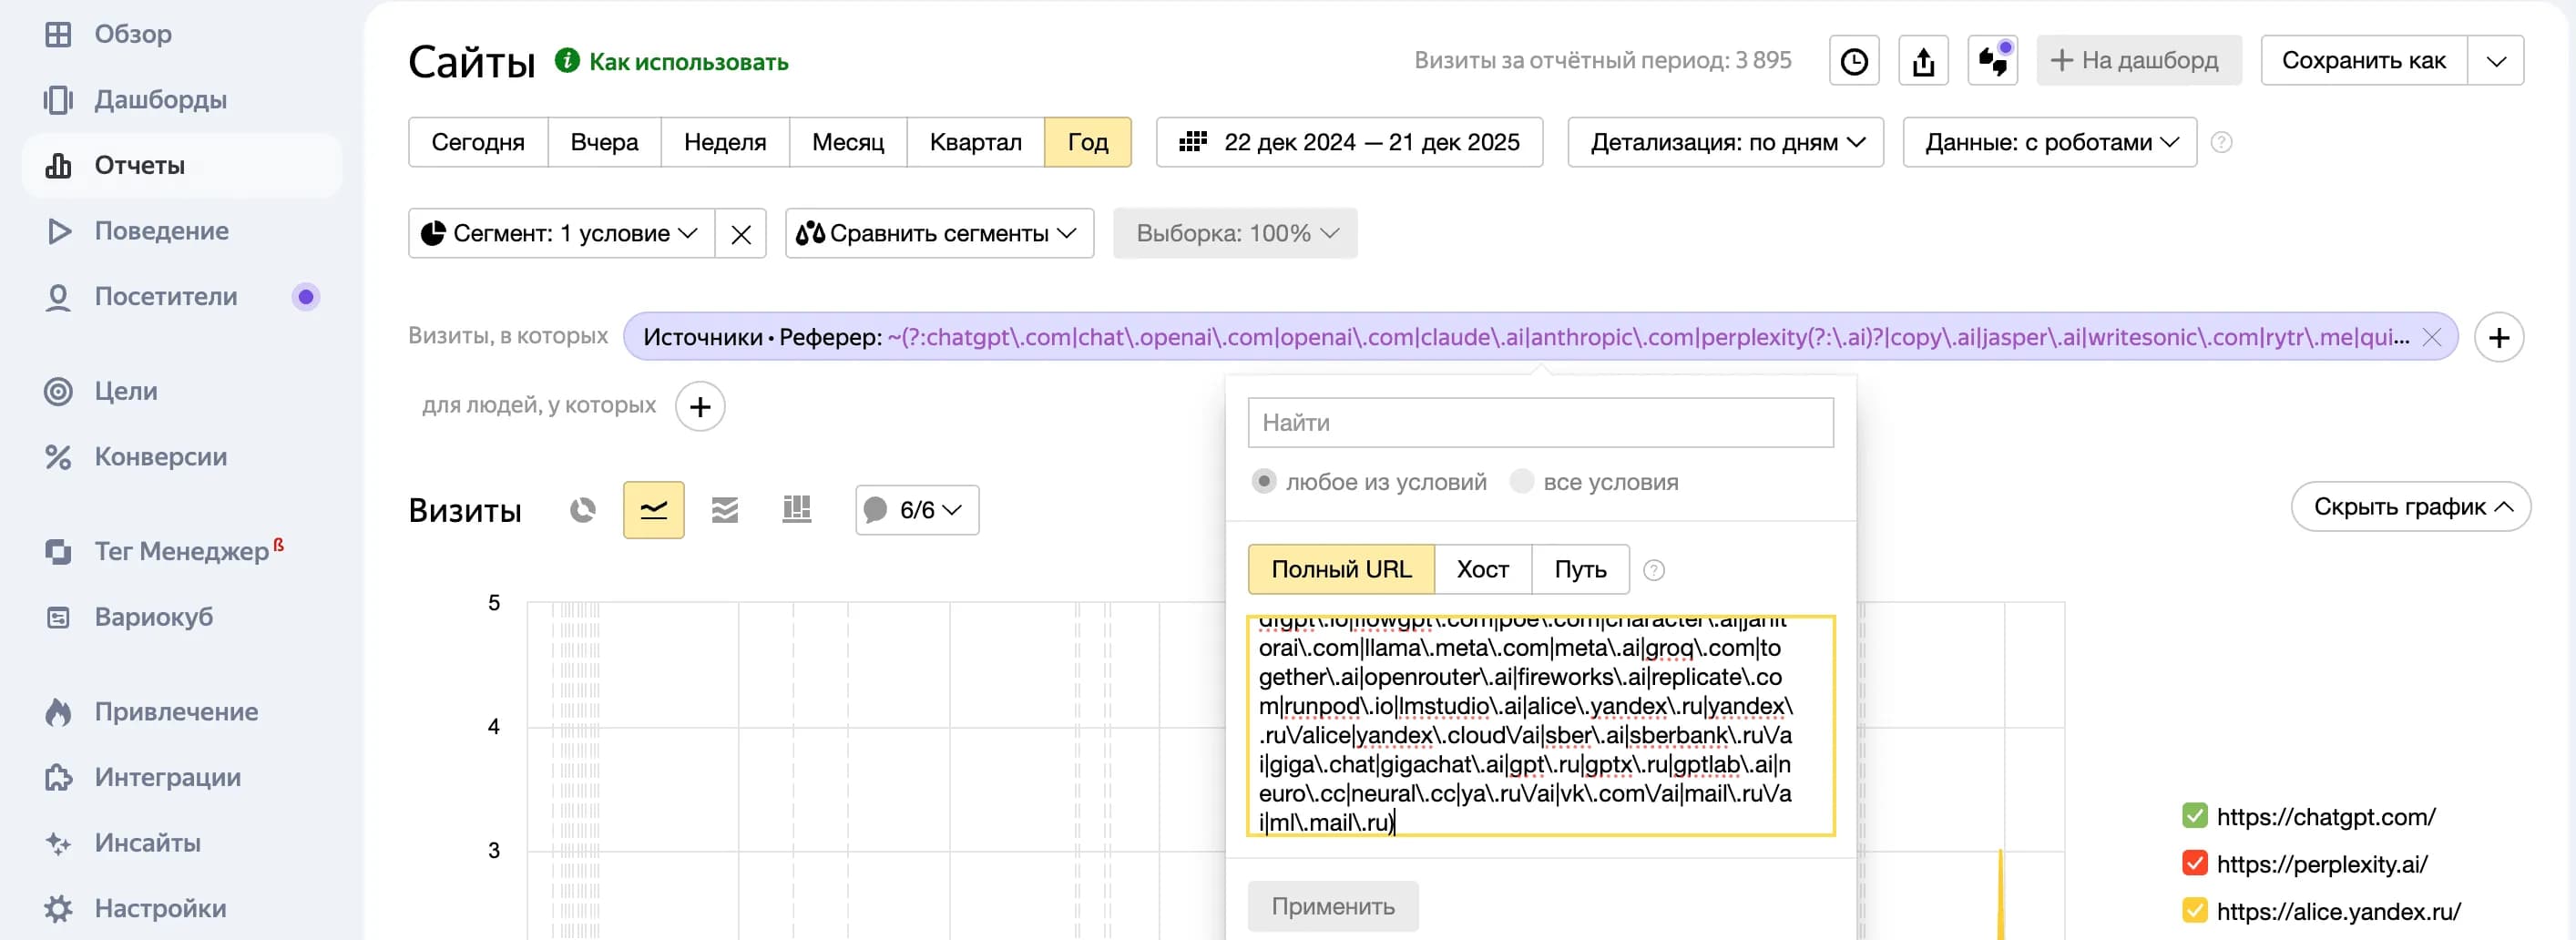Open the Сохранить как arrow menu
Screen dimensions: 2576x940
coord(2496,61)
